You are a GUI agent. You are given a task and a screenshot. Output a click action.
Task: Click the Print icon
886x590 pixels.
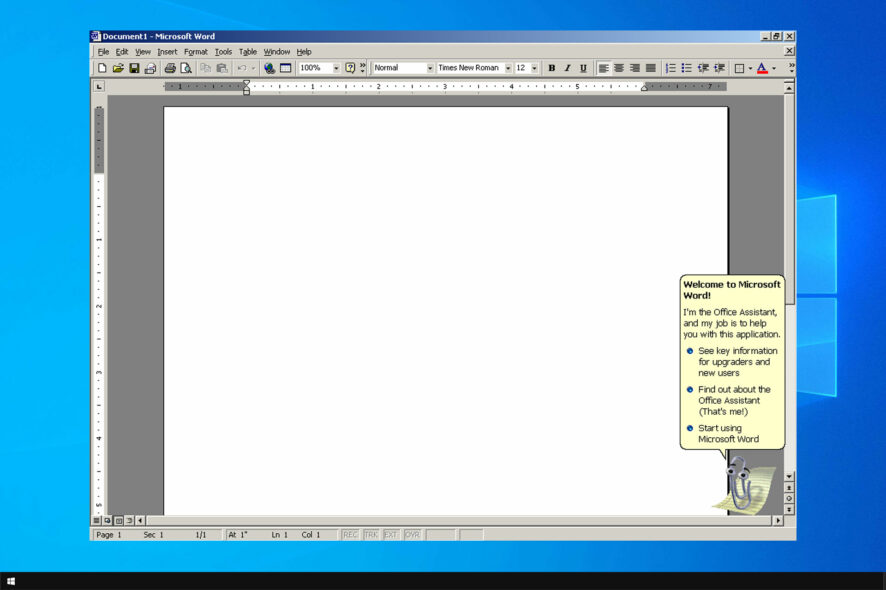click(x=170, y=68)
